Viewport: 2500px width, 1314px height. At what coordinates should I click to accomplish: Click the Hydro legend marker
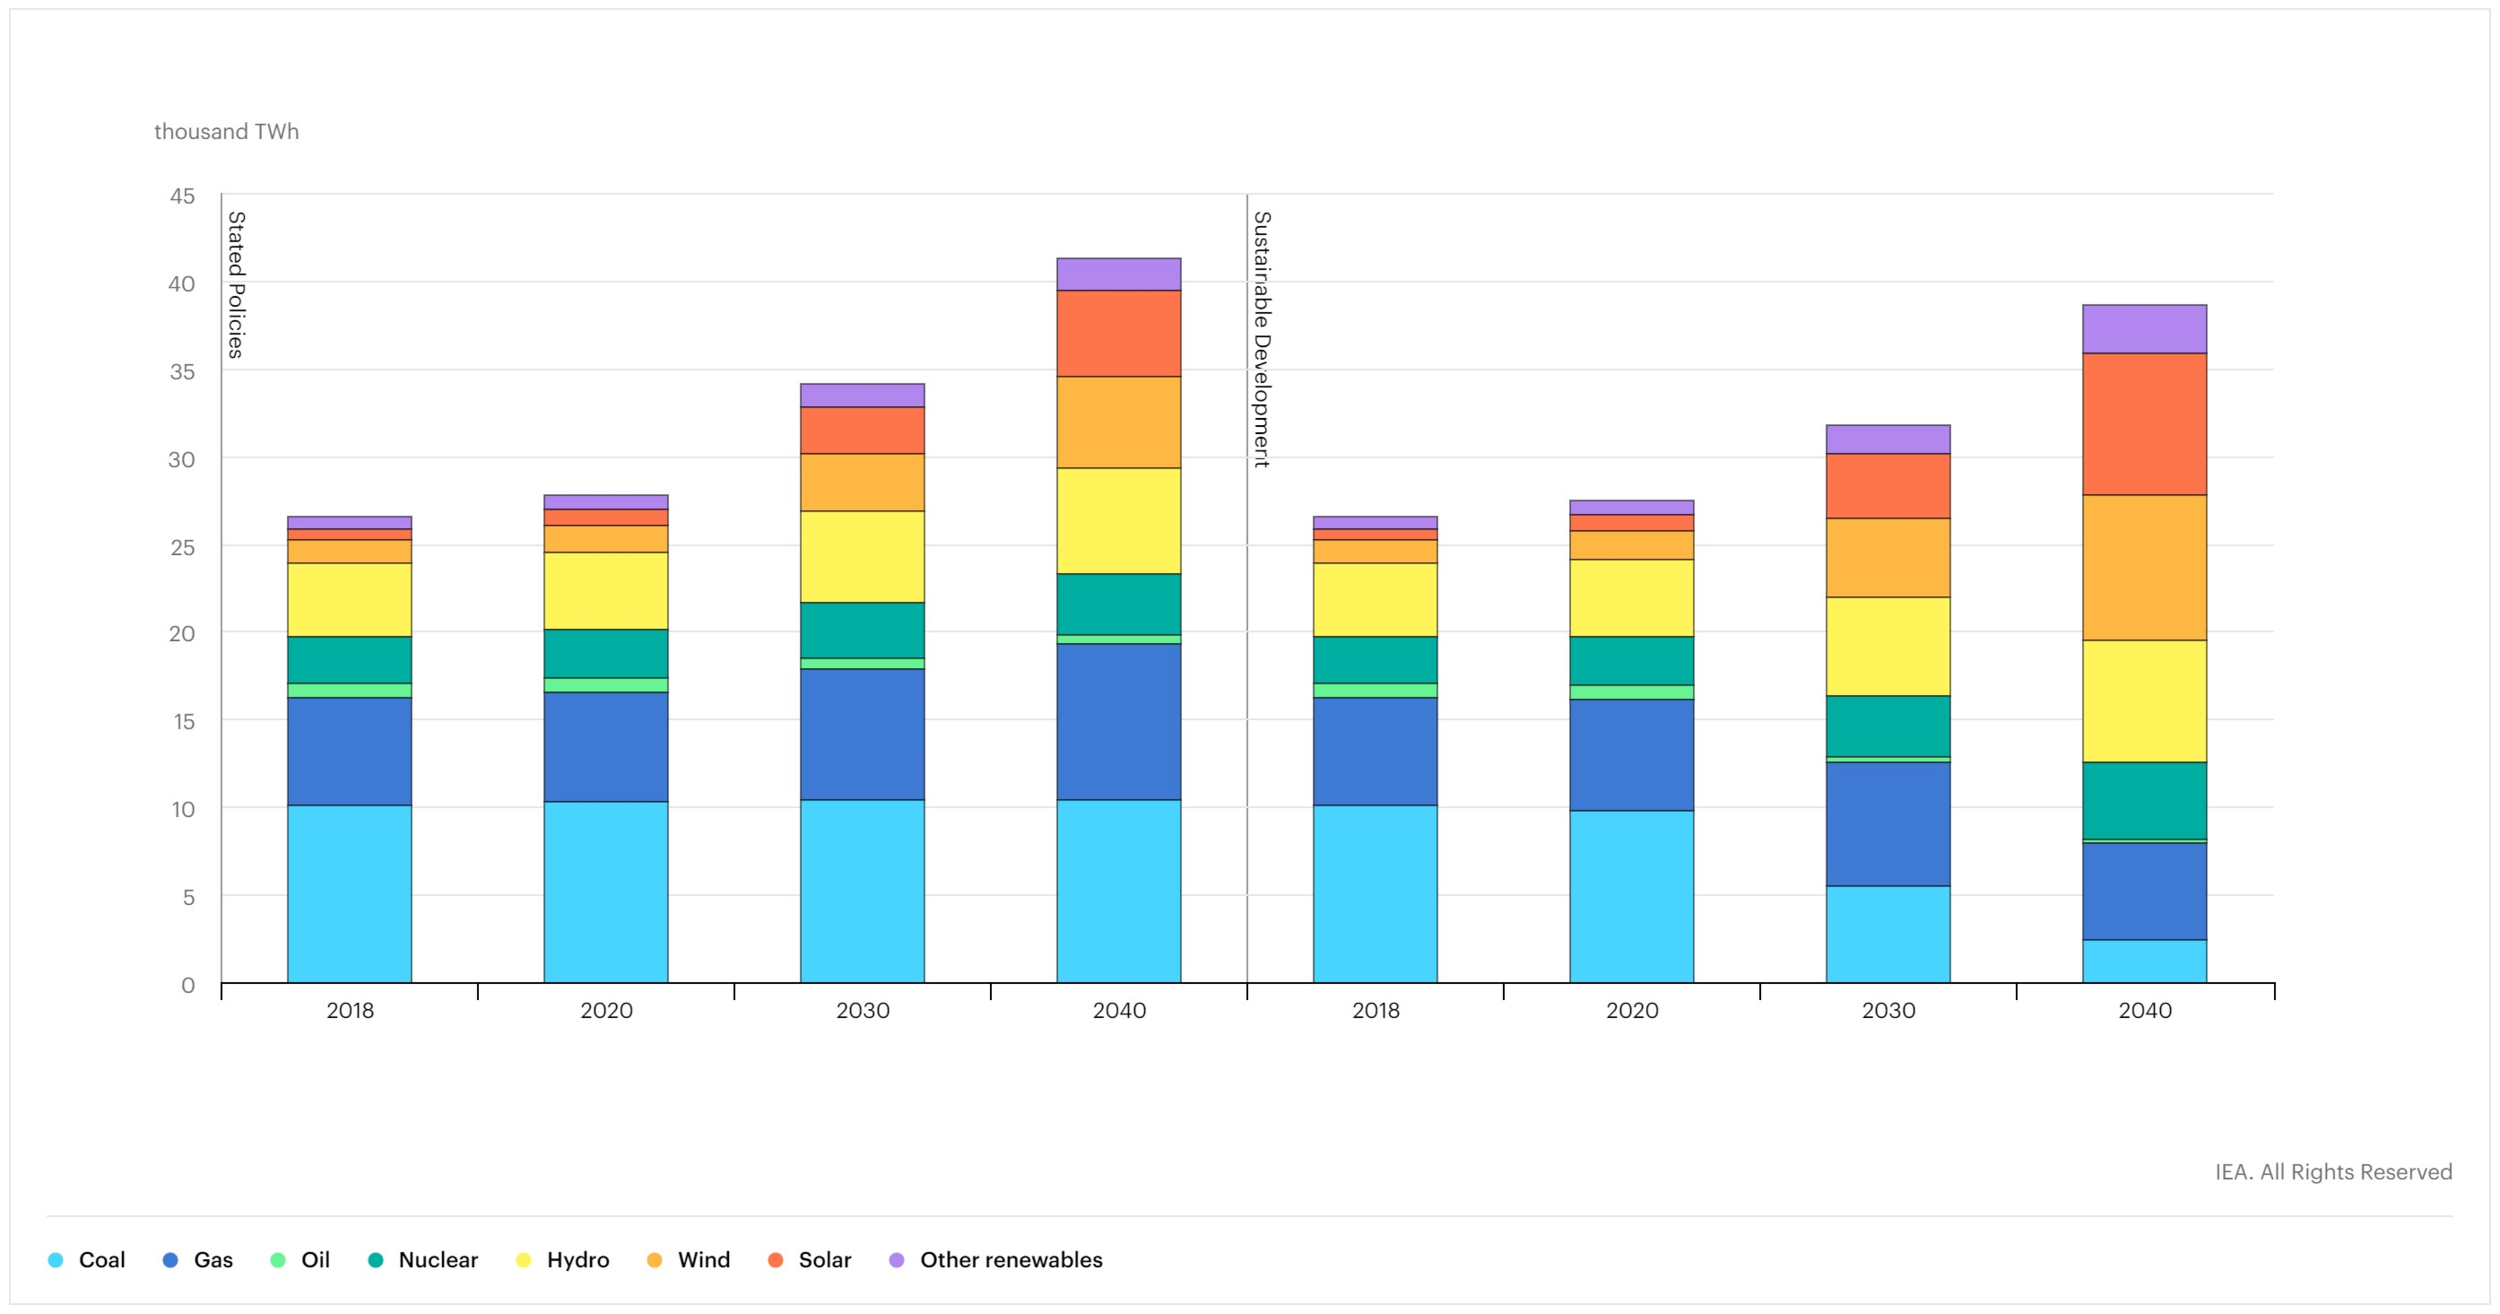523,1260
